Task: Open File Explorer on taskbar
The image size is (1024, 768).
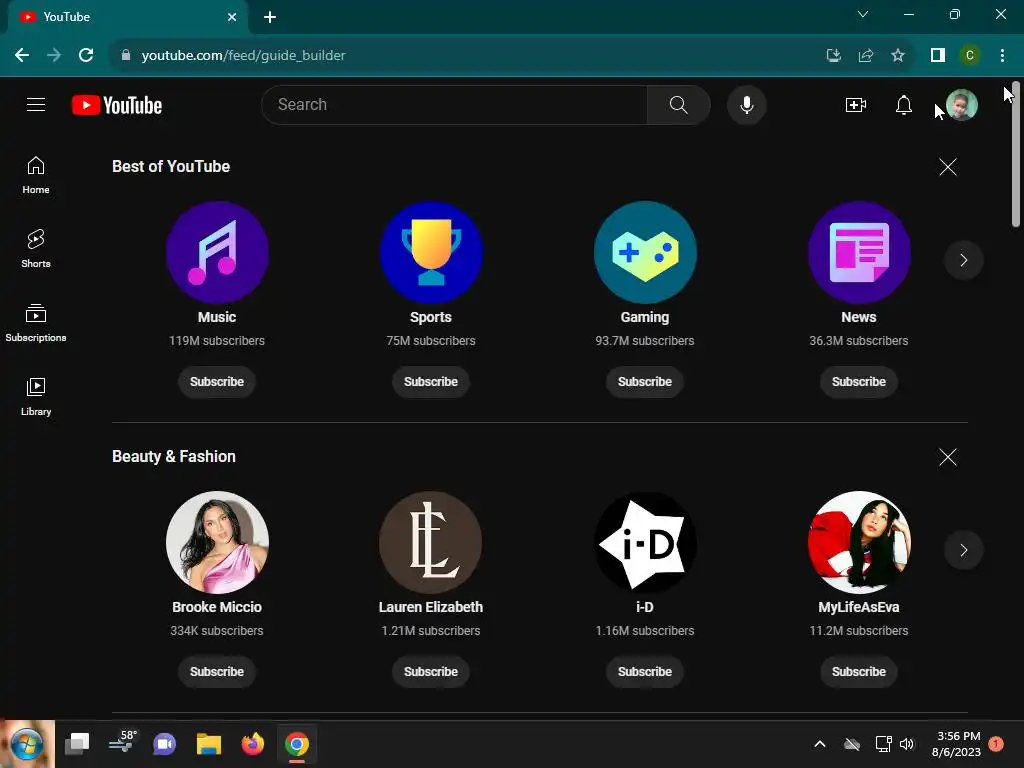Action: (x=209, y=744)
